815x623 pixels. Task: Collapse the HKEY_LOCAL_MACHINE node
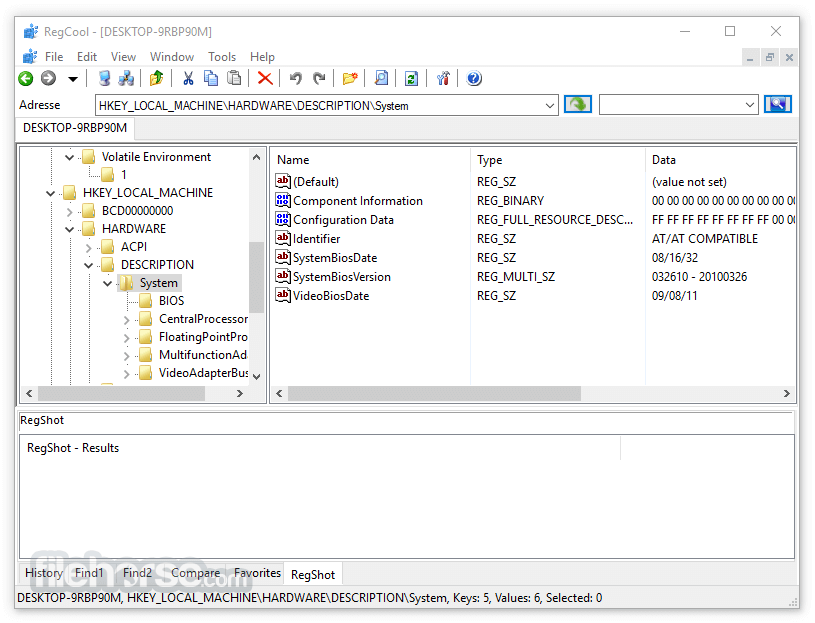[x=50, y=193]
